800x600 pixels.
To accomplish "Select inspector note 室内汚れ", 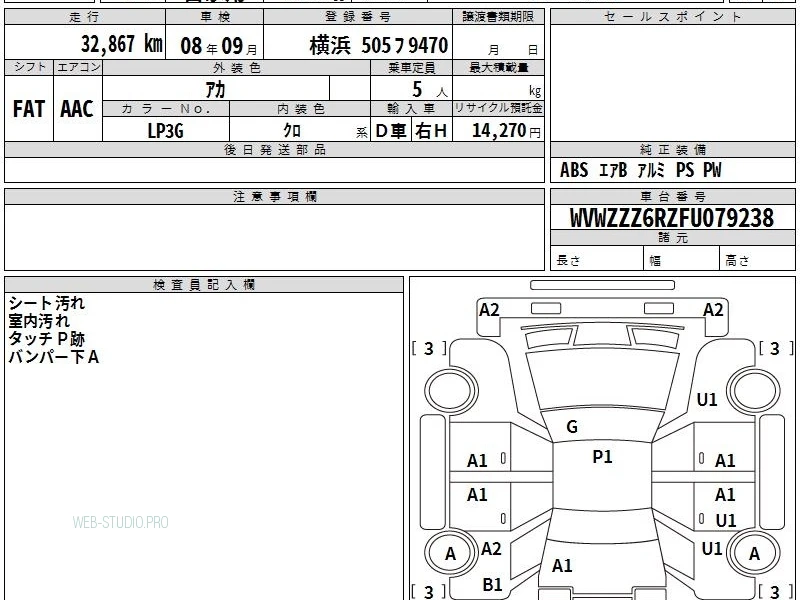I will (39, 321).
